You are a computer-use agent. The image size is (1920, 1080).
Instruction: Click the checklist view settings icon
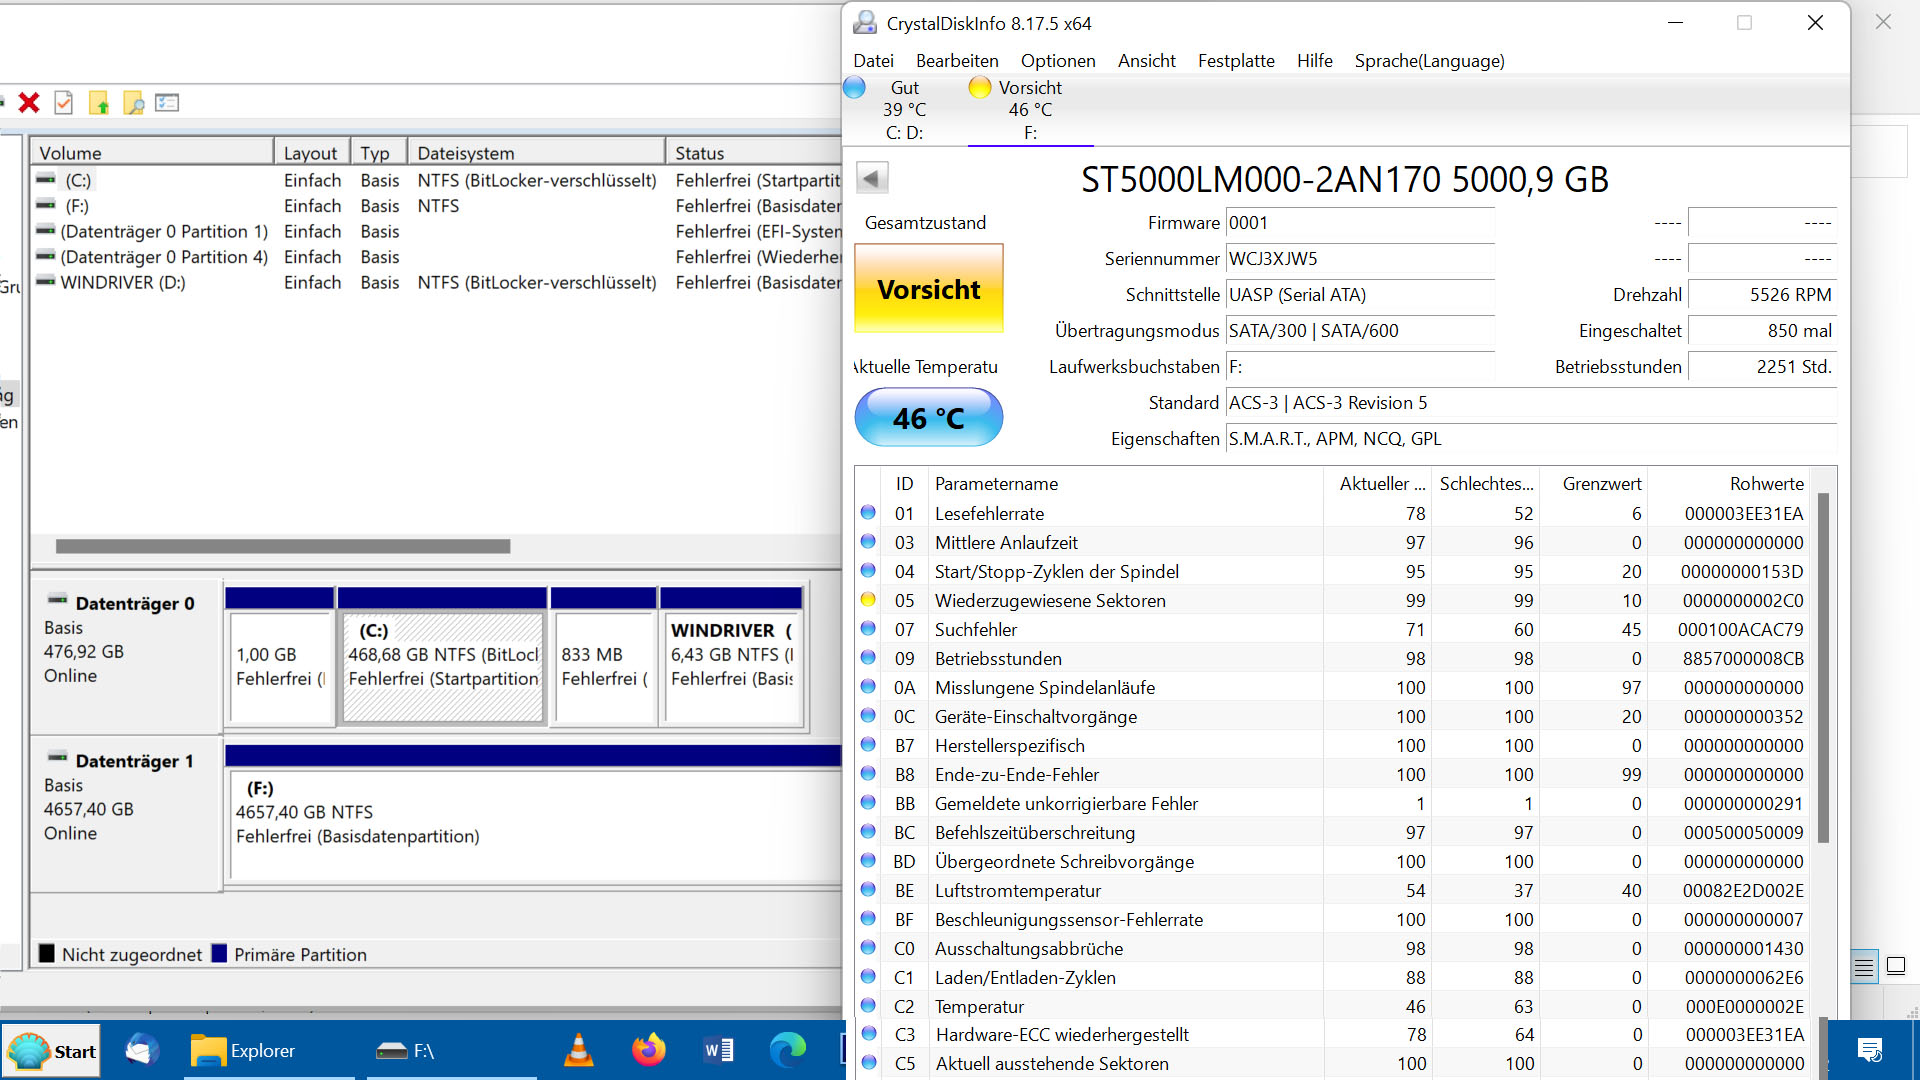coord(167,103)
